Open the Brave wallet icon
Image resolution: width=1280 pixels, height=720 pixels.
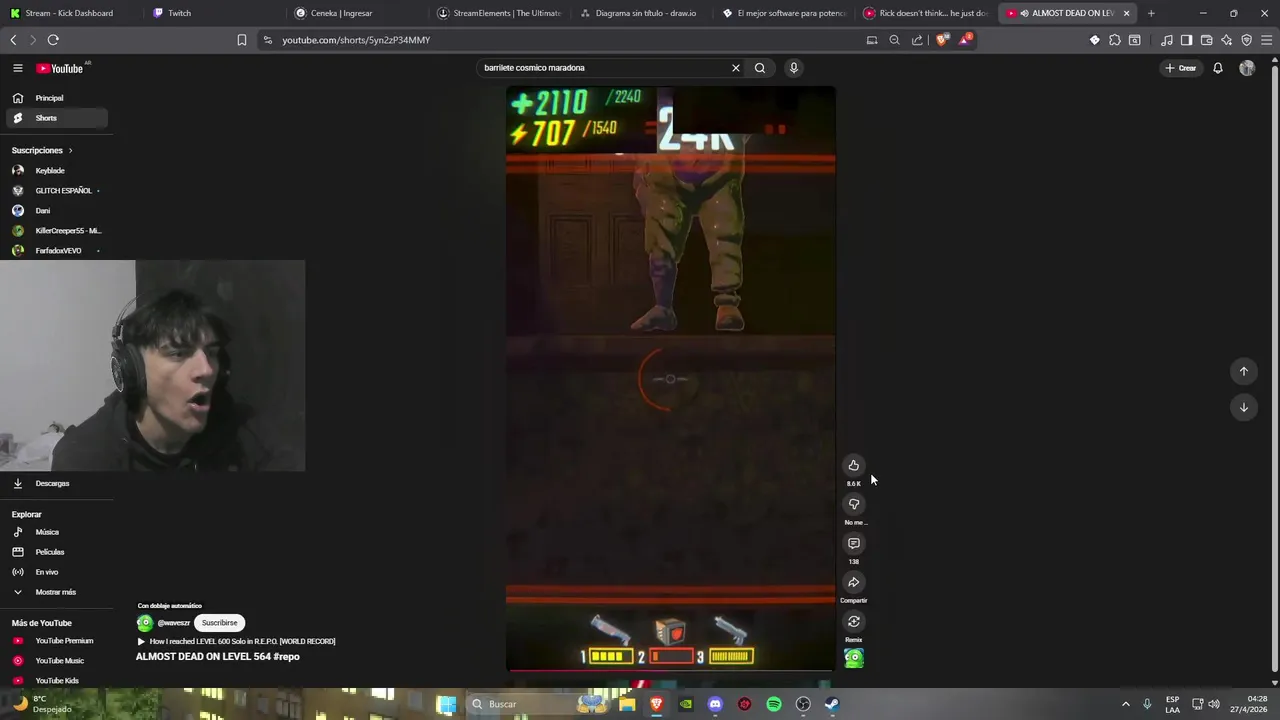(1206, 40)
